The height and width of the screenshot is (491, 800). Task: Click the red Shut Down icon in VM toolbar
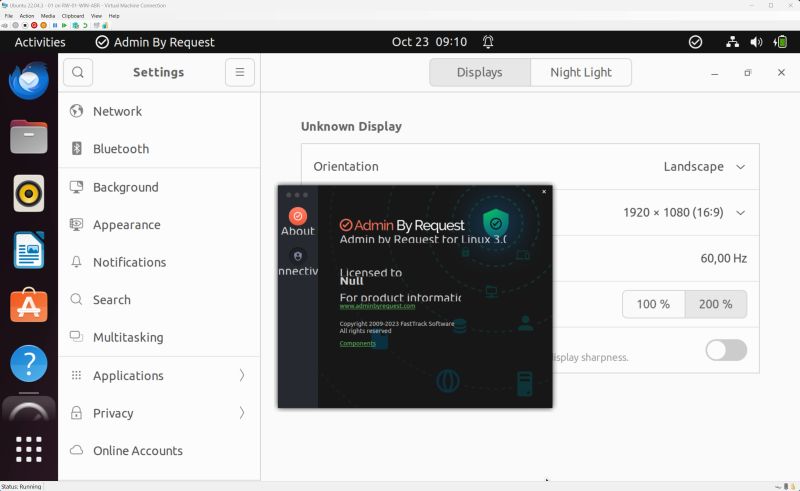[x=34, y=25]
